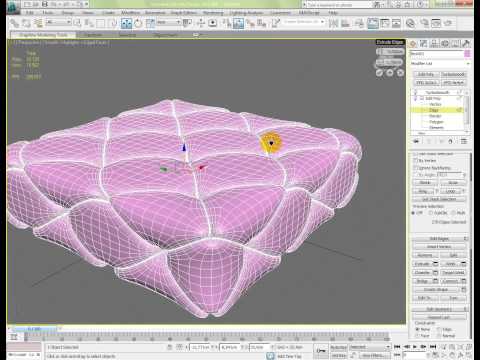Screen dimensions: 480x360
Task: Enable Ignore Backfacing checkbox
Action: coord(415,168)
